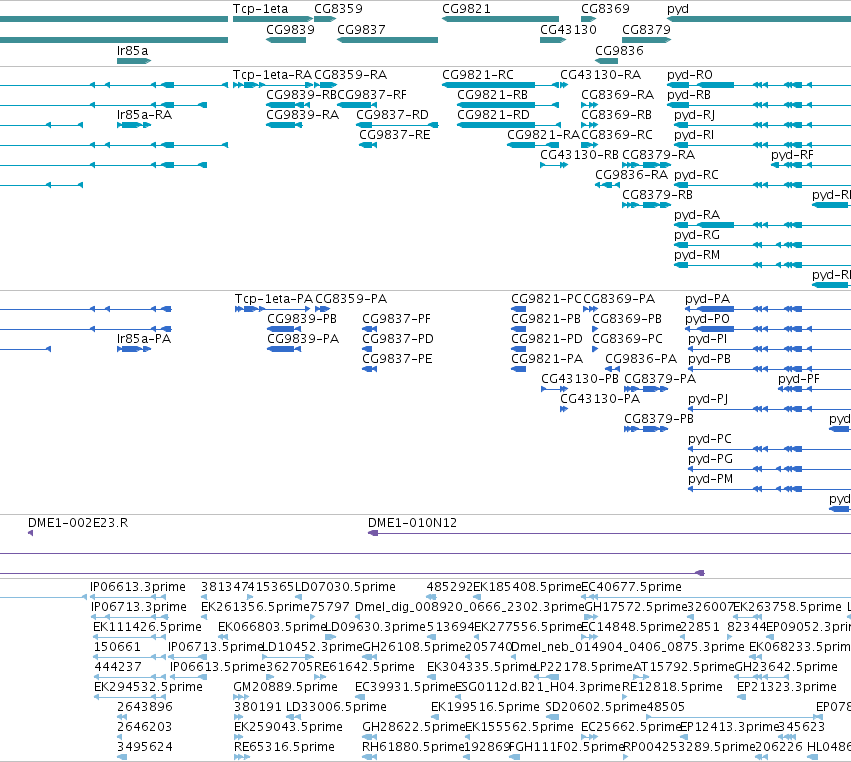Select the CG9836 gene label
This screenshot has height=762, width=851.
tap(619, 50)
